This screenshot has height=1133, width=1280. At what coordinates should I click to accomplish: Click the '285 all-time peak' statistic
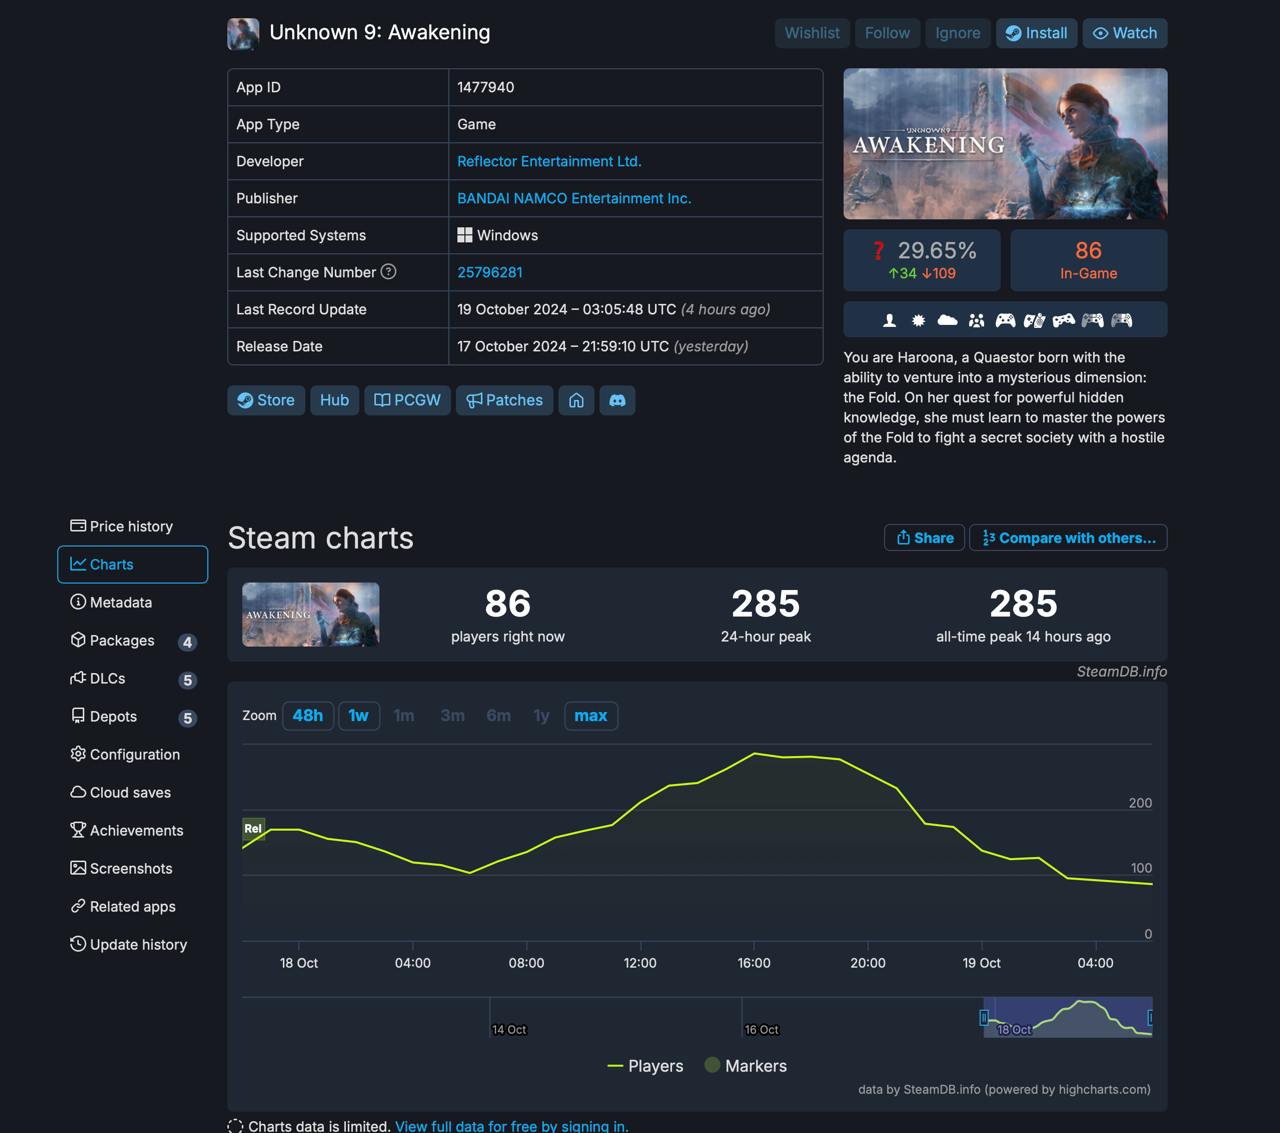pyautogui.click(x=1023, y=615)
